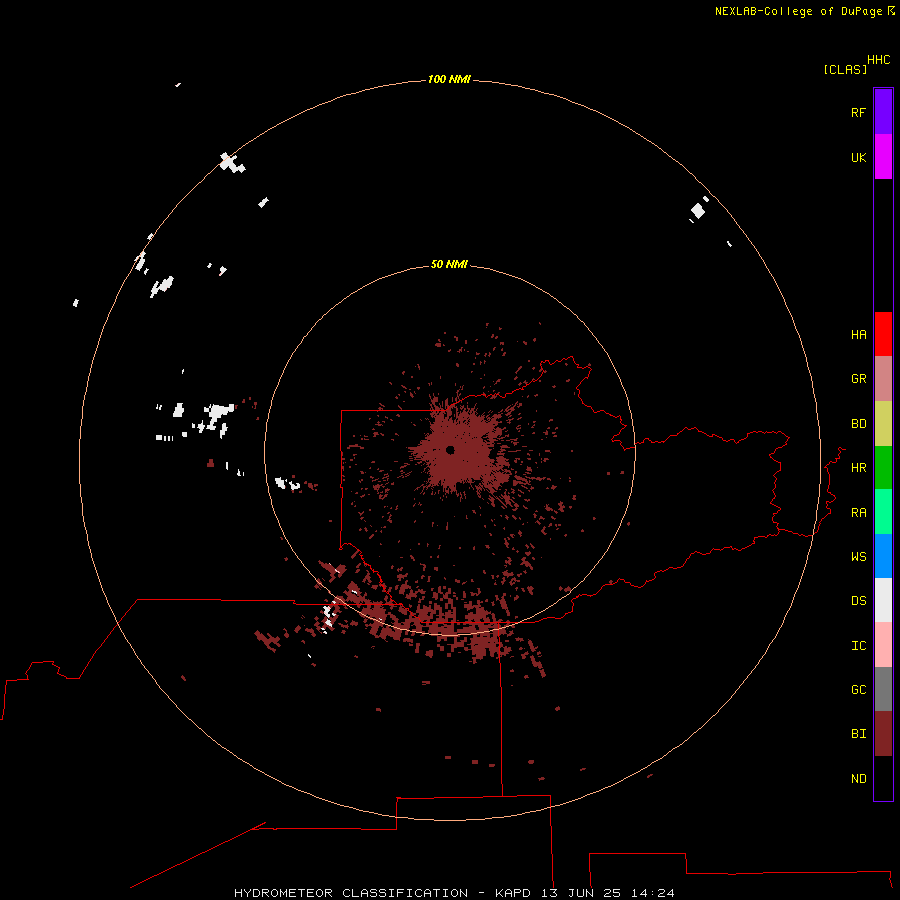Pick the RA light green legend swatch
This screenshot has width=900, height=900.
[883, 512]
